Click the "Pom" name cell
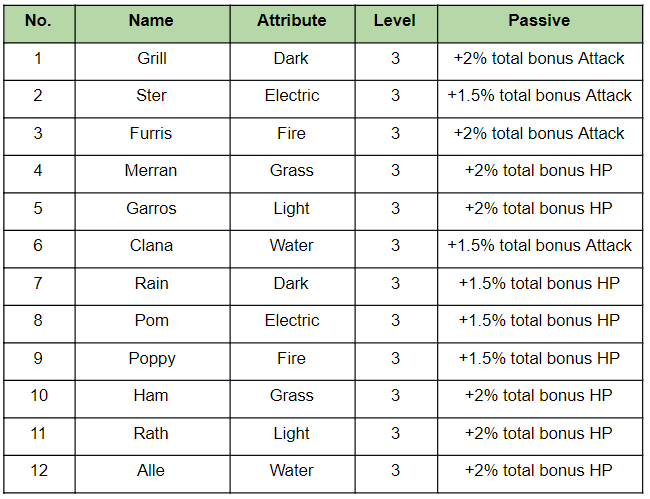The height and width of the screenshot is (499, 650). point(151,321)
